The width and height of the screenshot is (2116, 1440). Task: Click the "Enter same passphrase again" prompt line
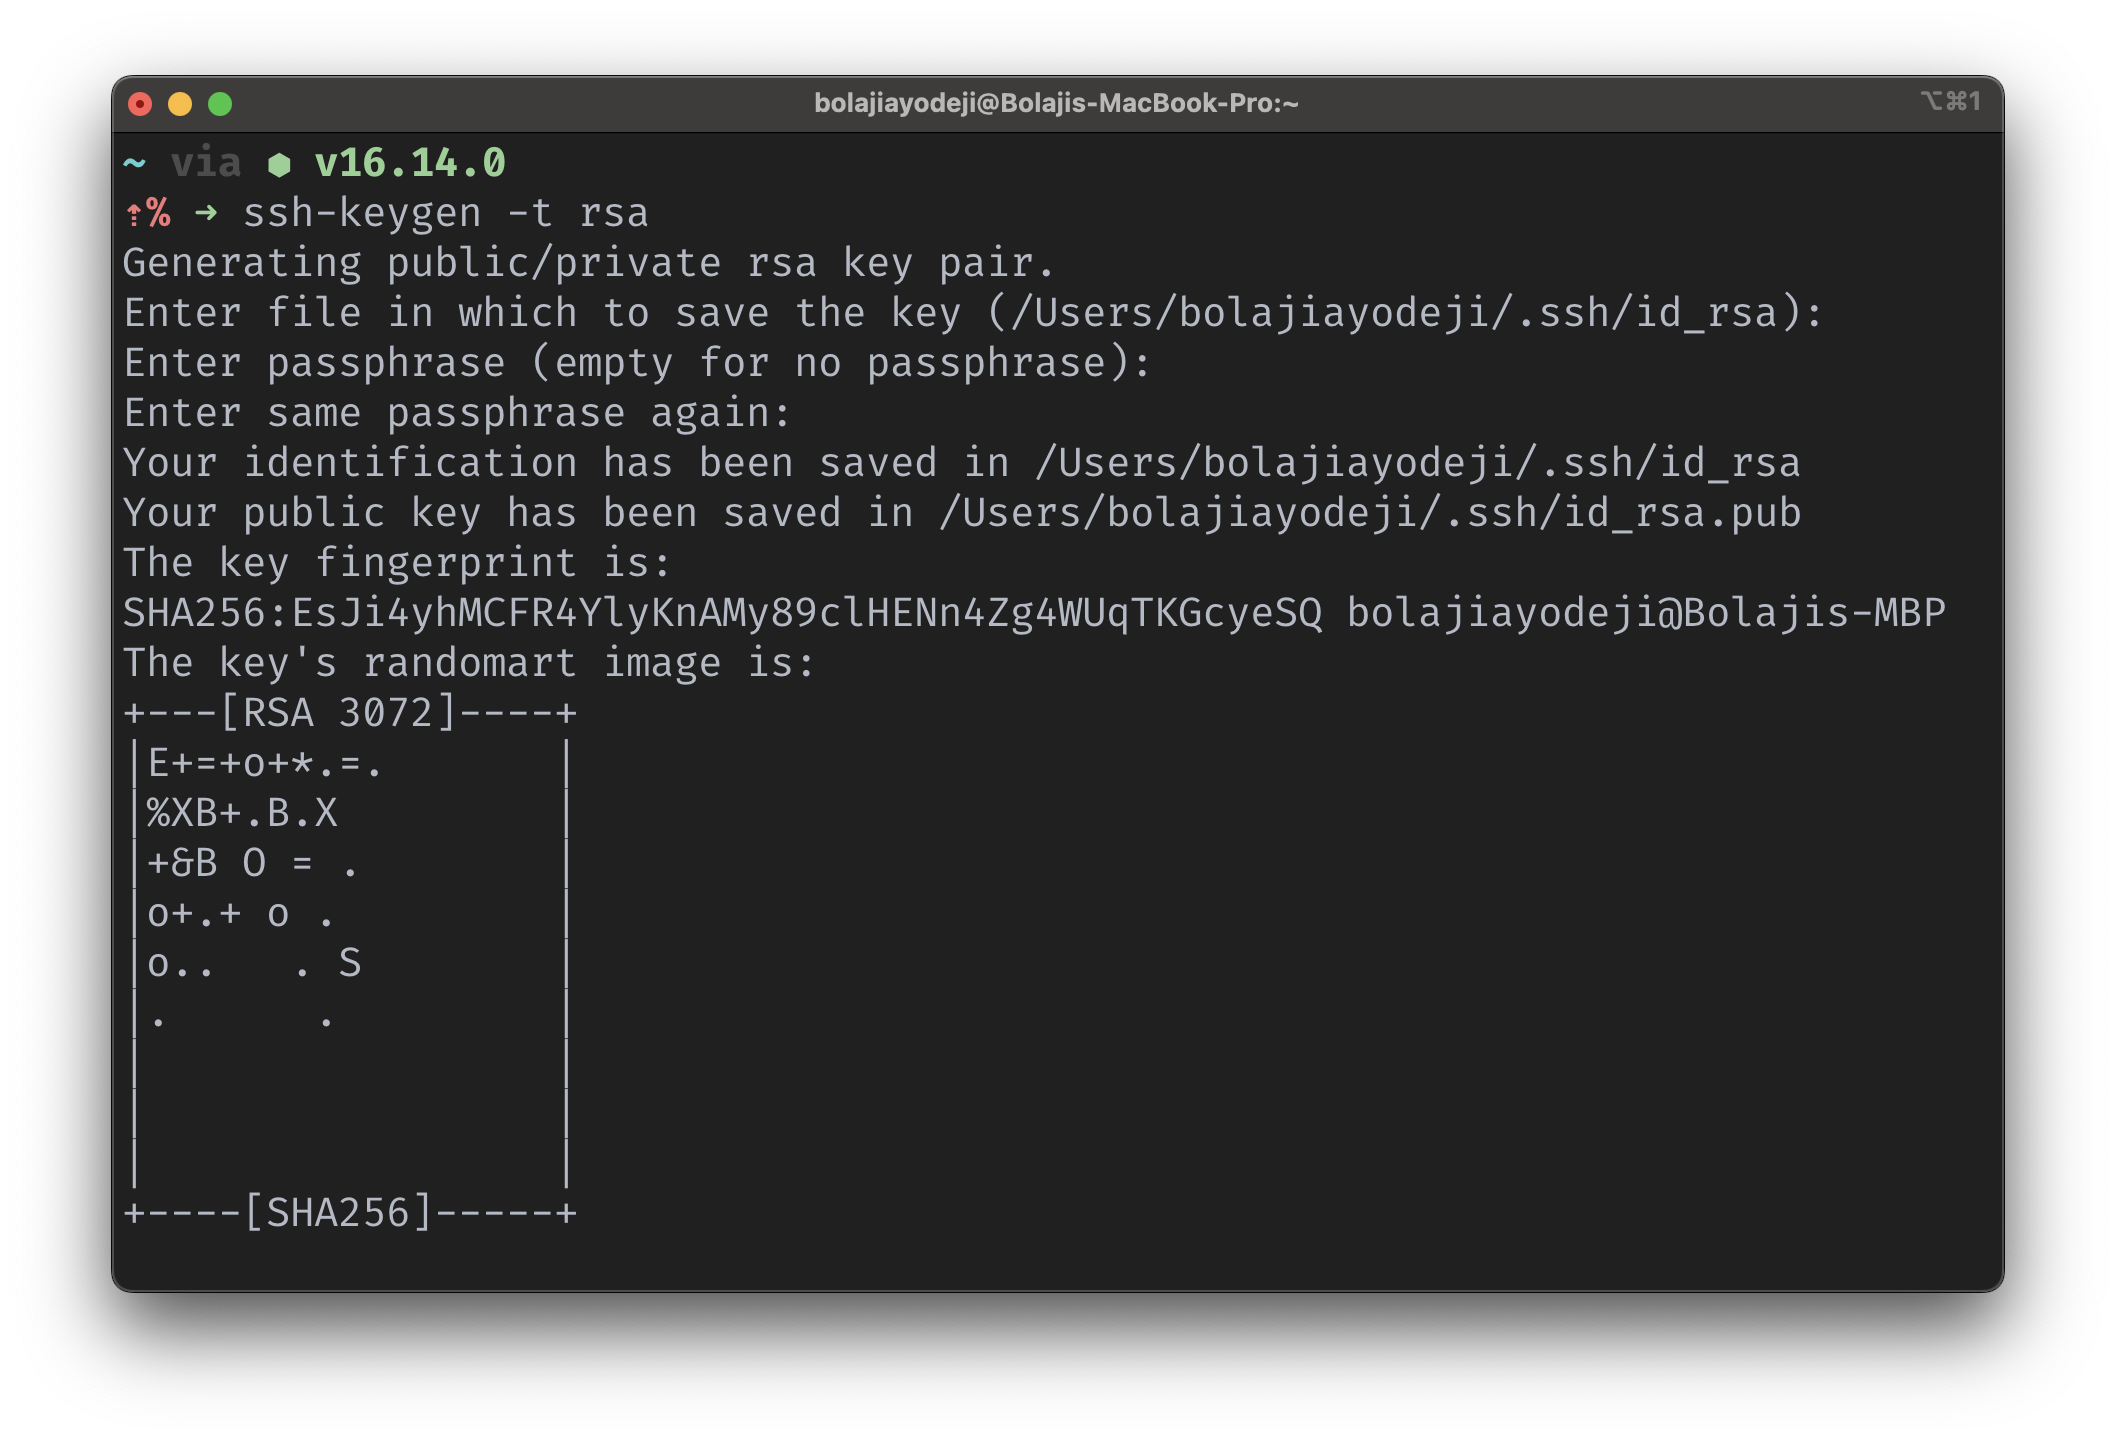(x=457, y=413)
